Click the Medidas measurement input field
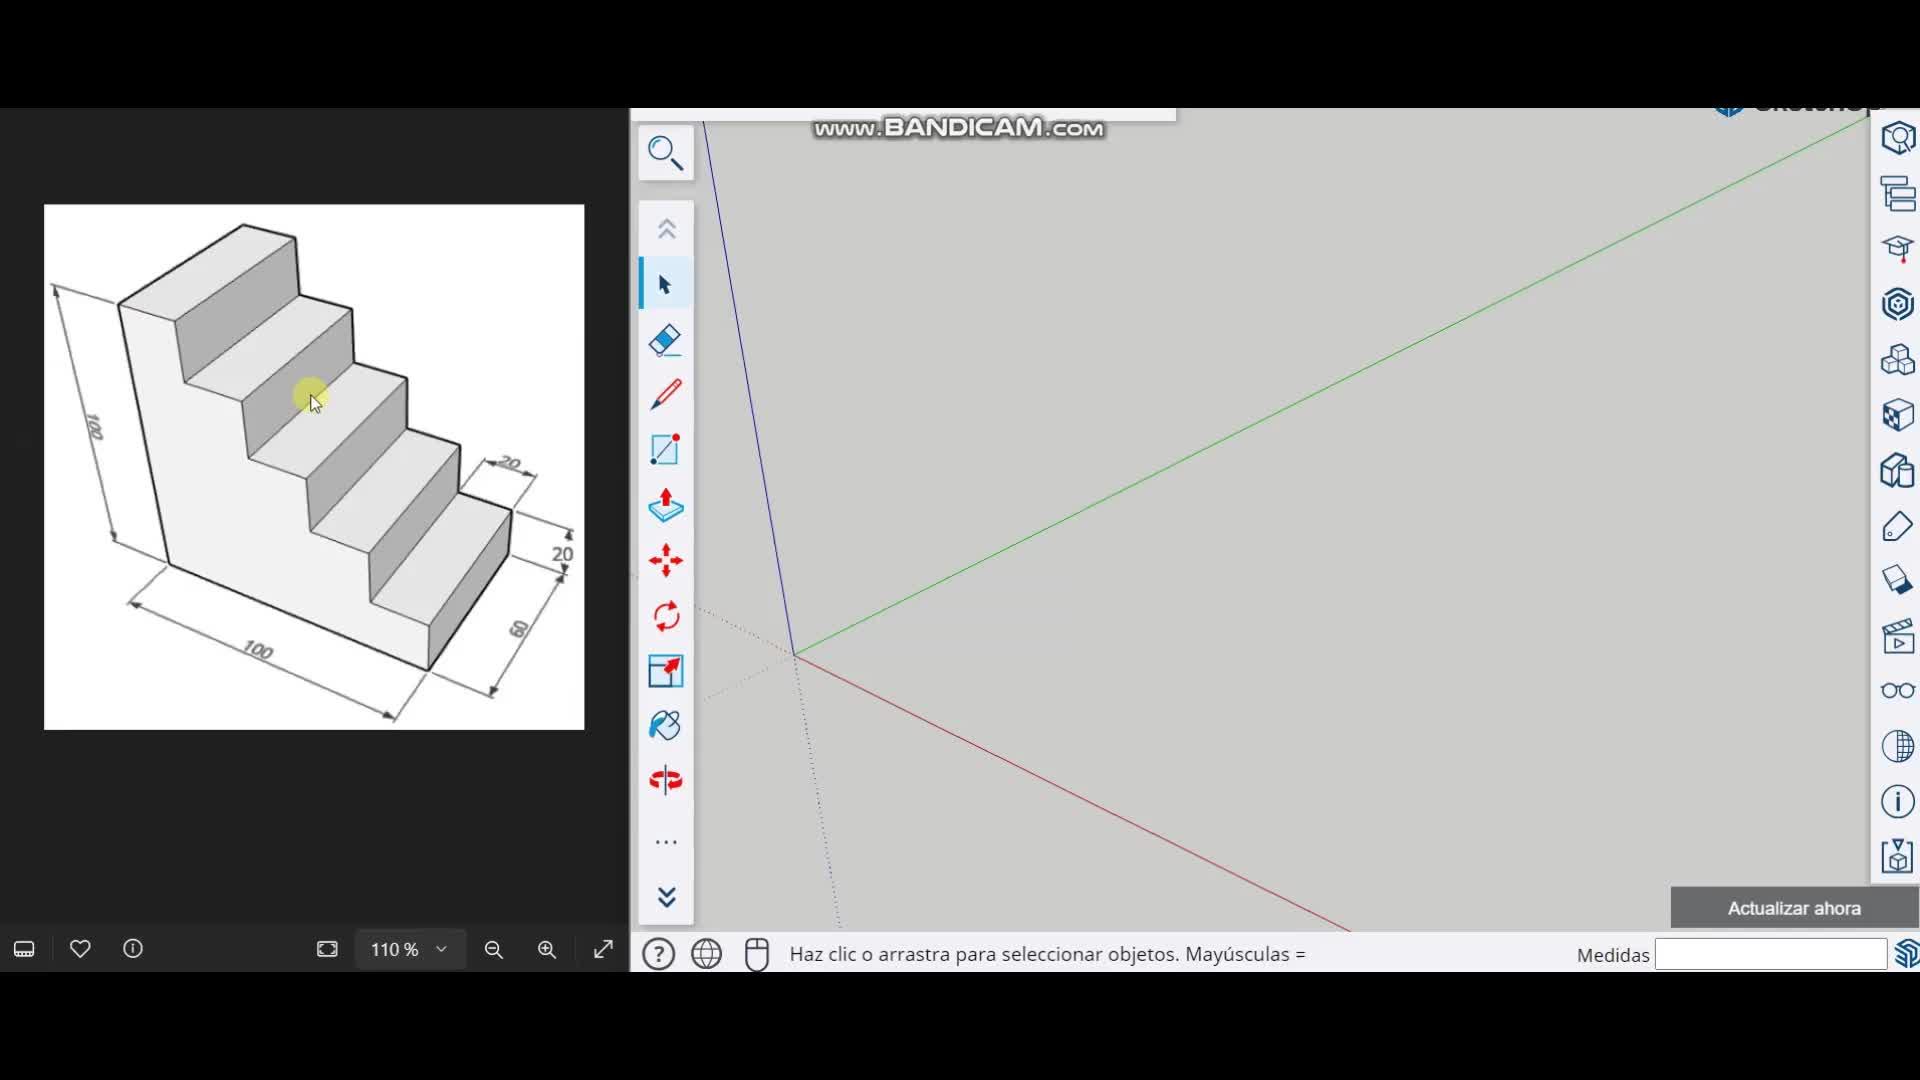Viewport: 1920px width, 1080px height. [1770, 955]
